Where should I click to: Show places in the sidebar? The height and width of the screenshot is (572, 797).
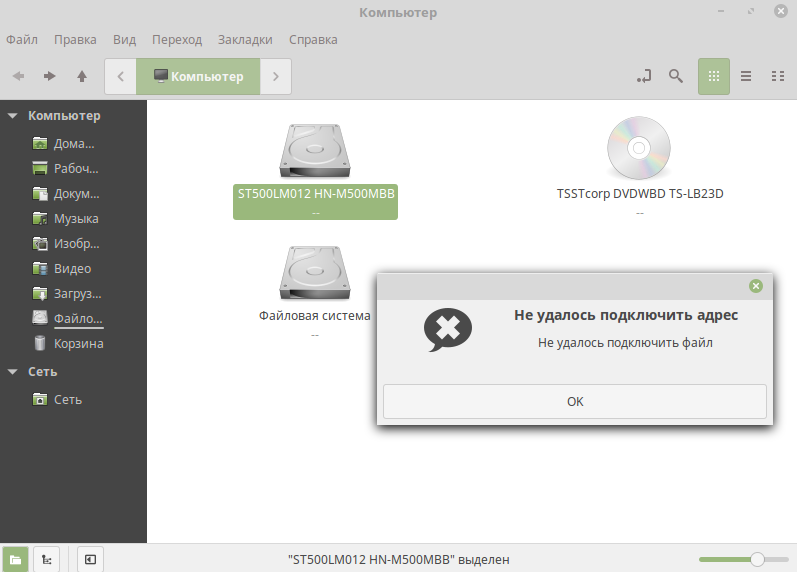(15, 560)
